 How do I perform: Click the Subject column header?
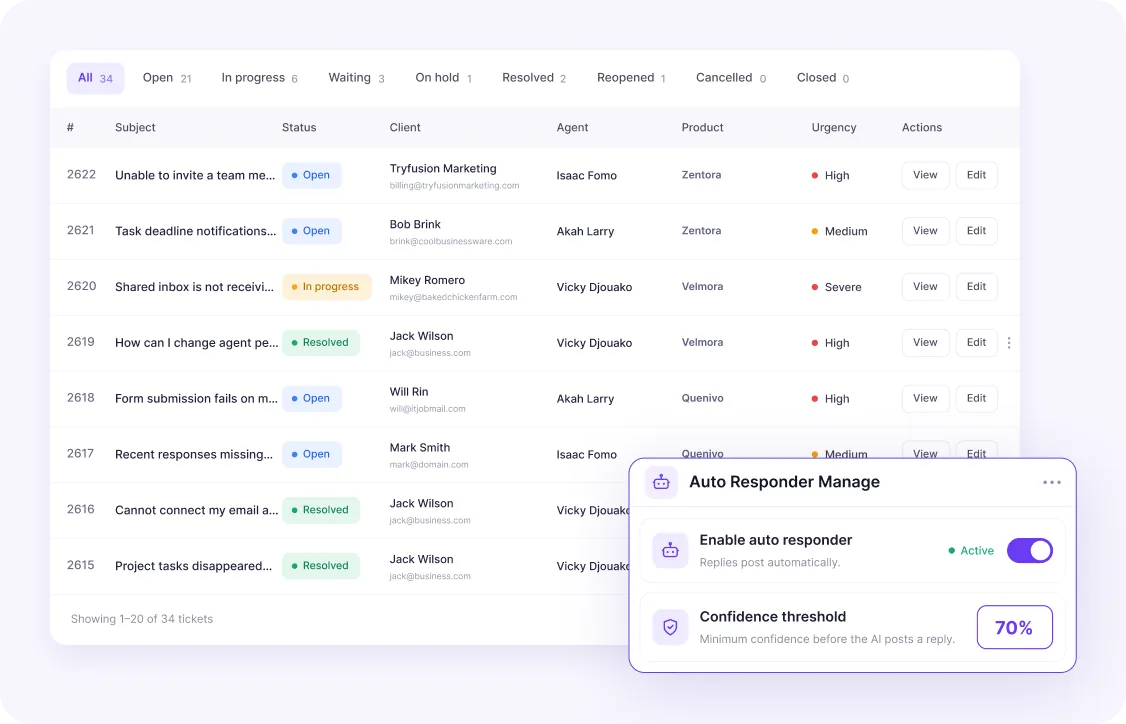point(135,128)
